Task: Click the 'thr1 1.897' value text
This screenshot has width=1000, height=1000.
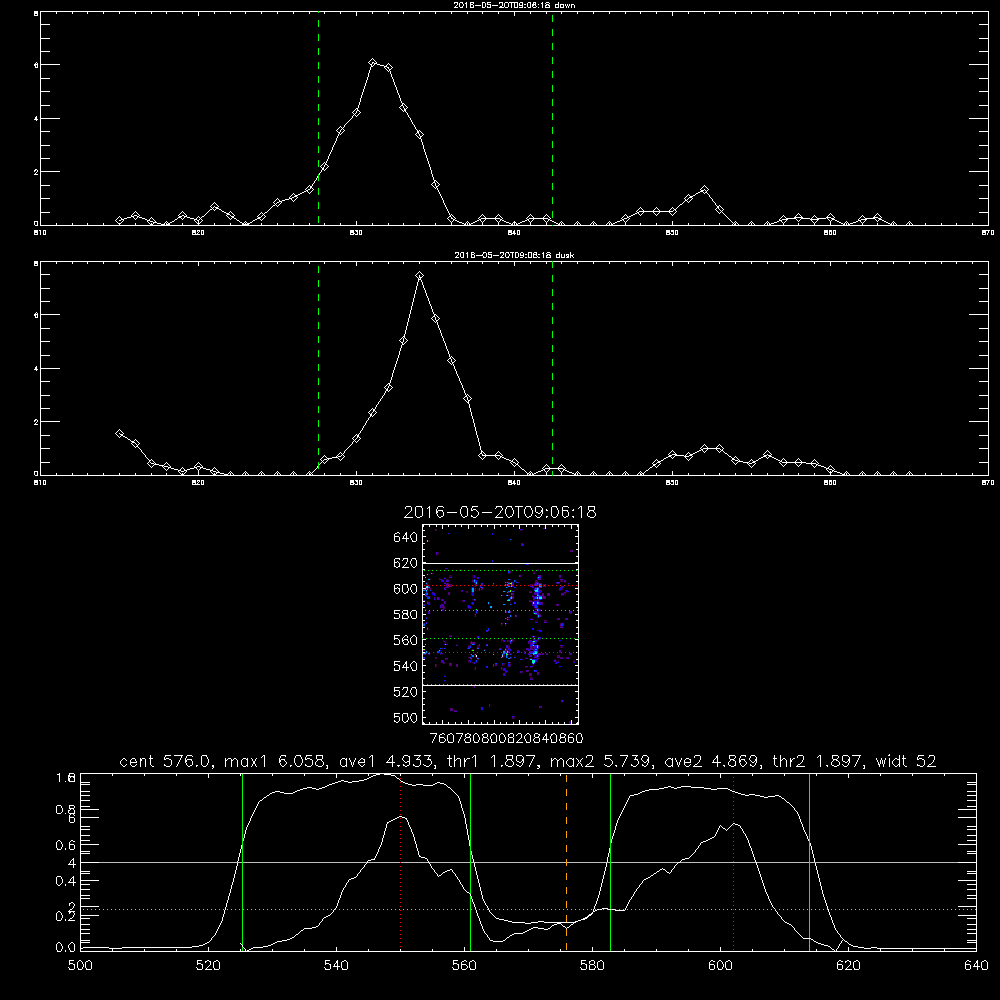Action: click(x=491, y=761)
